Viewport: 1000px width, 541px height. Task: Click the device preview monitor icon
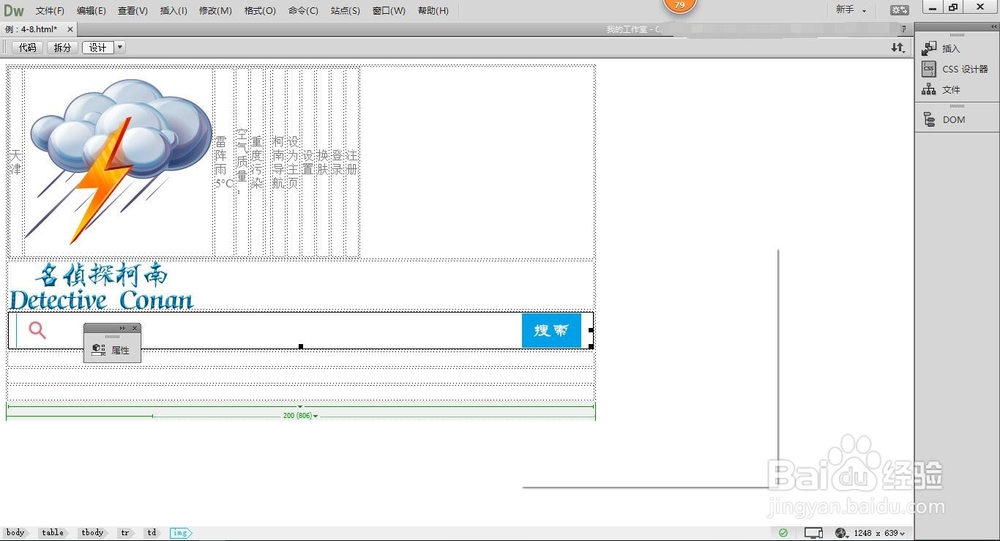coord(813,533)
